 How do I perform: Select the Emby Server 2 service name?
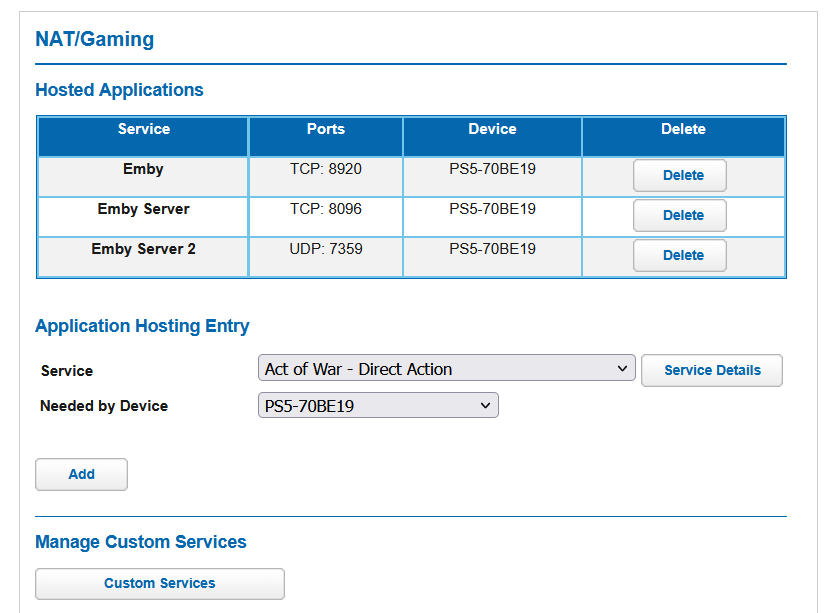pyautogui.click(x=144, y=249)
